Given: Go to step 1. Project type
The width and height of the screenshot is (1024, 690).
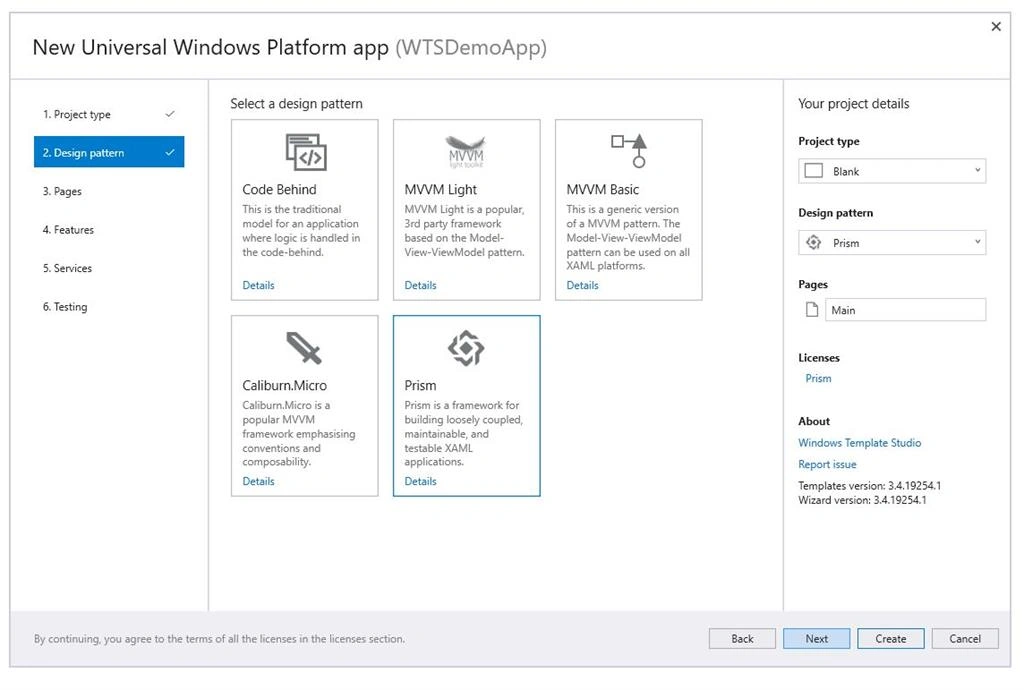Looking at the screenshot, I should (109, 114).
